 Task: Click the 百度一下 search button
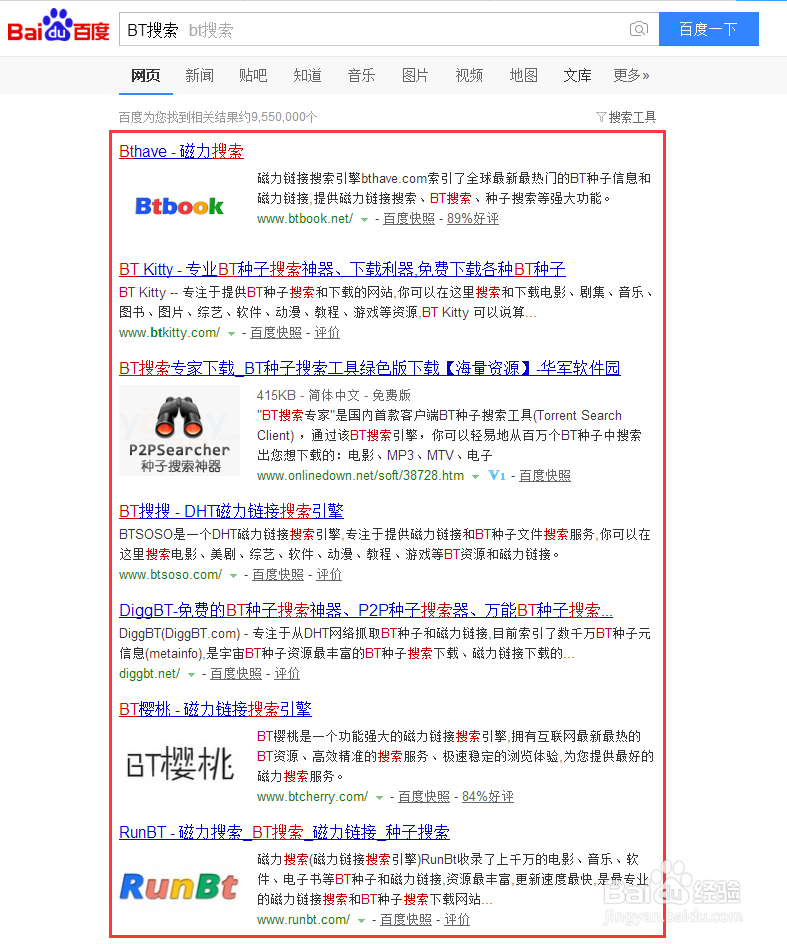(709, 29)
